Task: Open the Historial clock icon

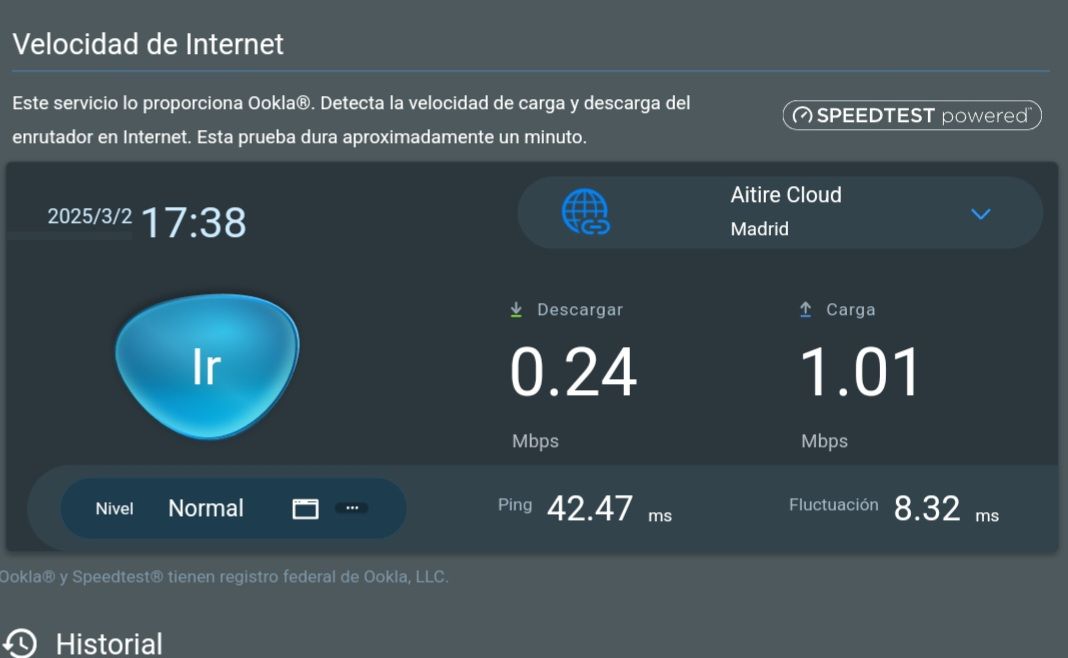Action: (20, 643)
